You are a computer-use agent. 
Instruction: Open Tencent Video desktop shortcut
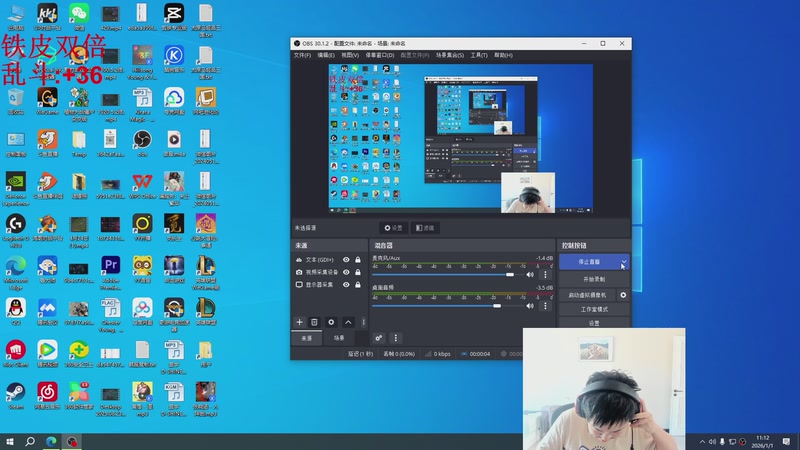[47, 353]
